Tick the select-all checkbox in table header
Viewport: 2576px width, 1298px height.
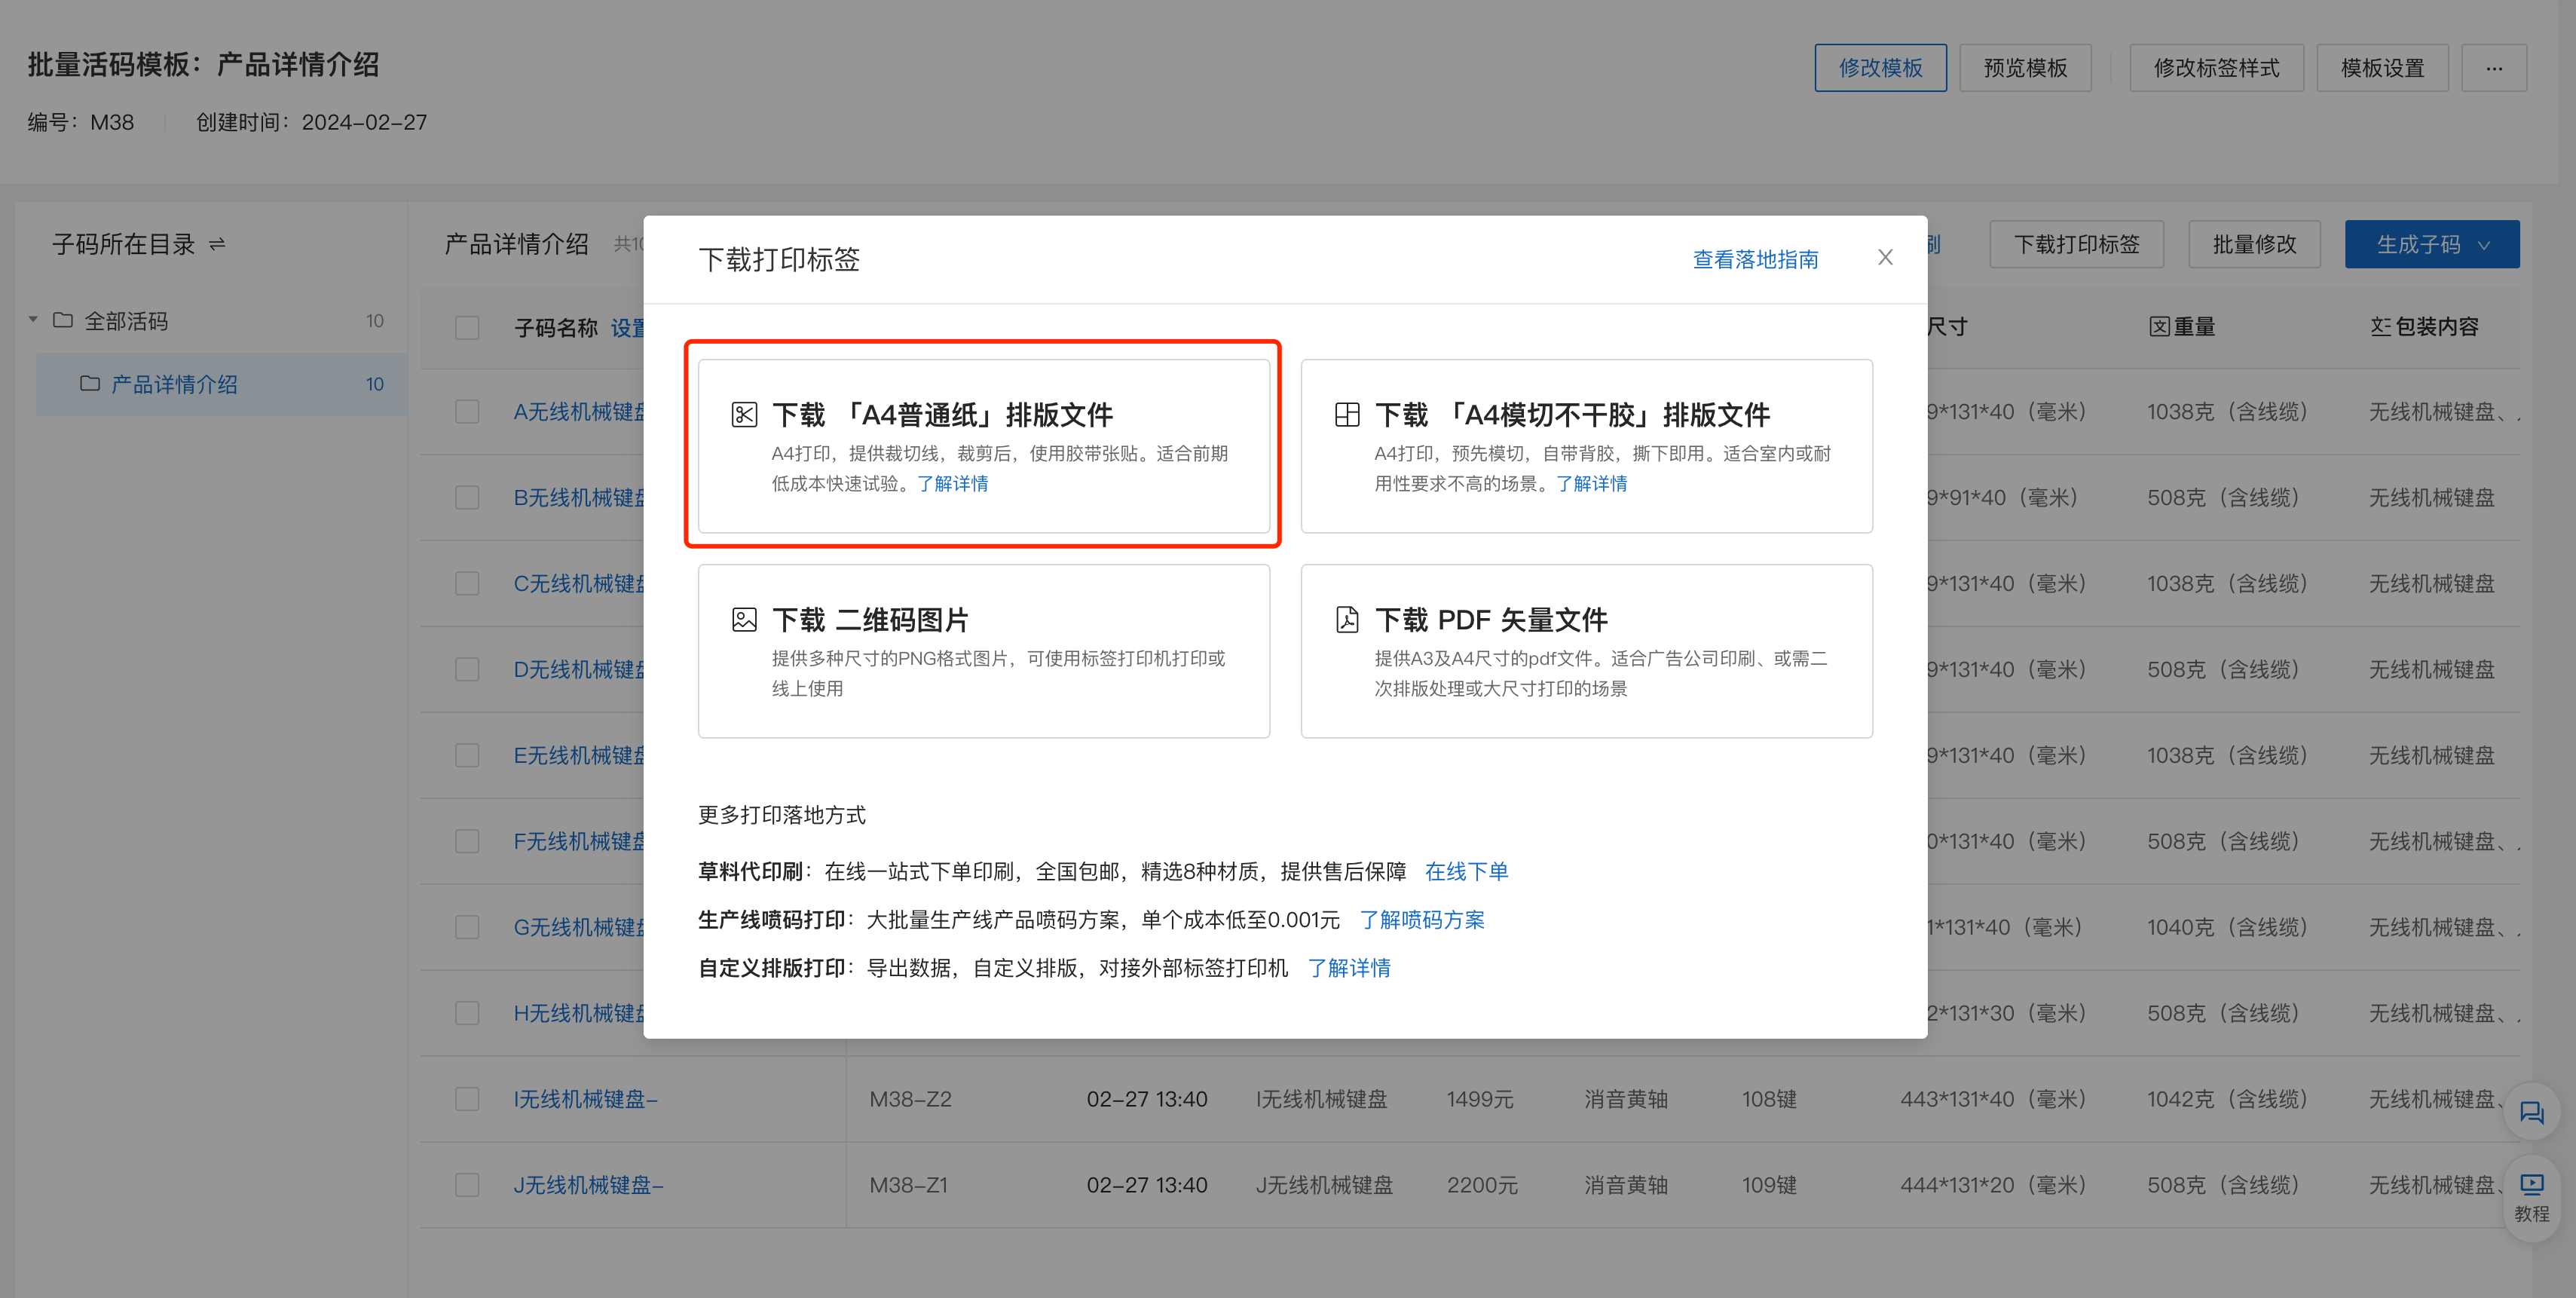[467, 328]
